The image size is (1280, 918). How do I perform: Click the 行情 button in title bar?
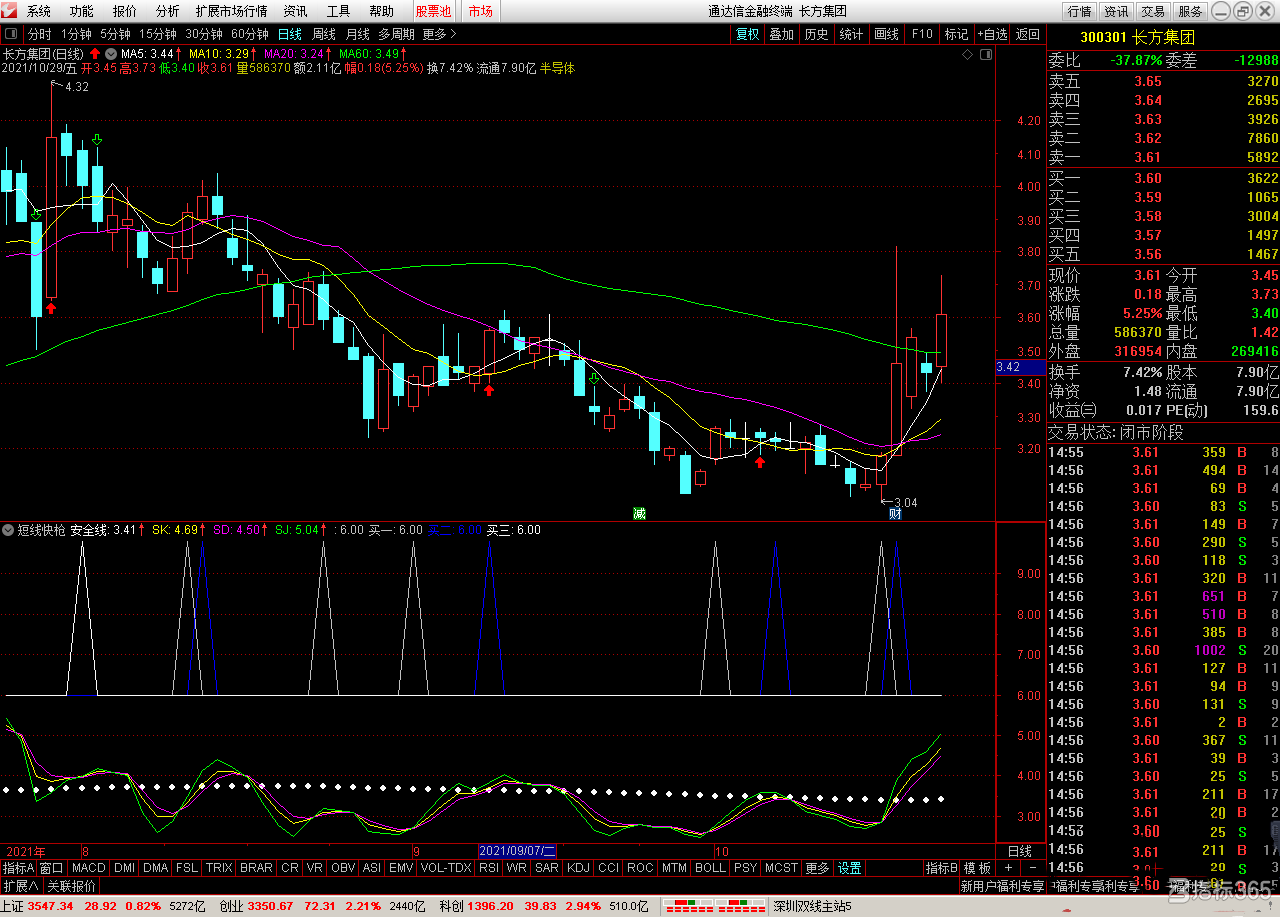pyautogui.click(x=1079, y=11)
